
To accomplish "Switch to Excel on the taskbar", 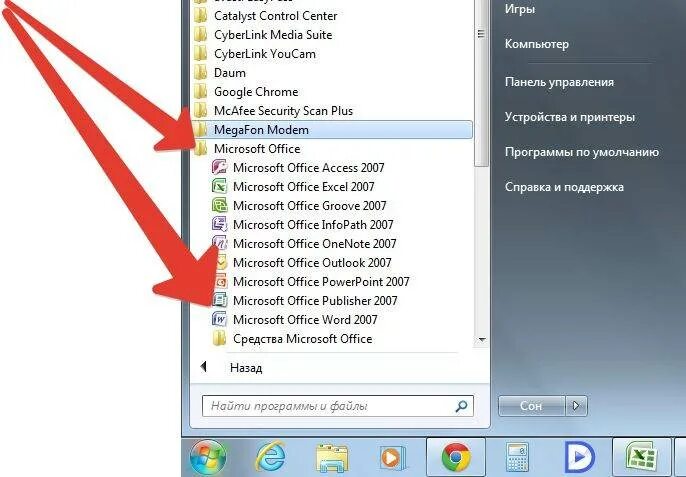I will (x=642, y=457).
